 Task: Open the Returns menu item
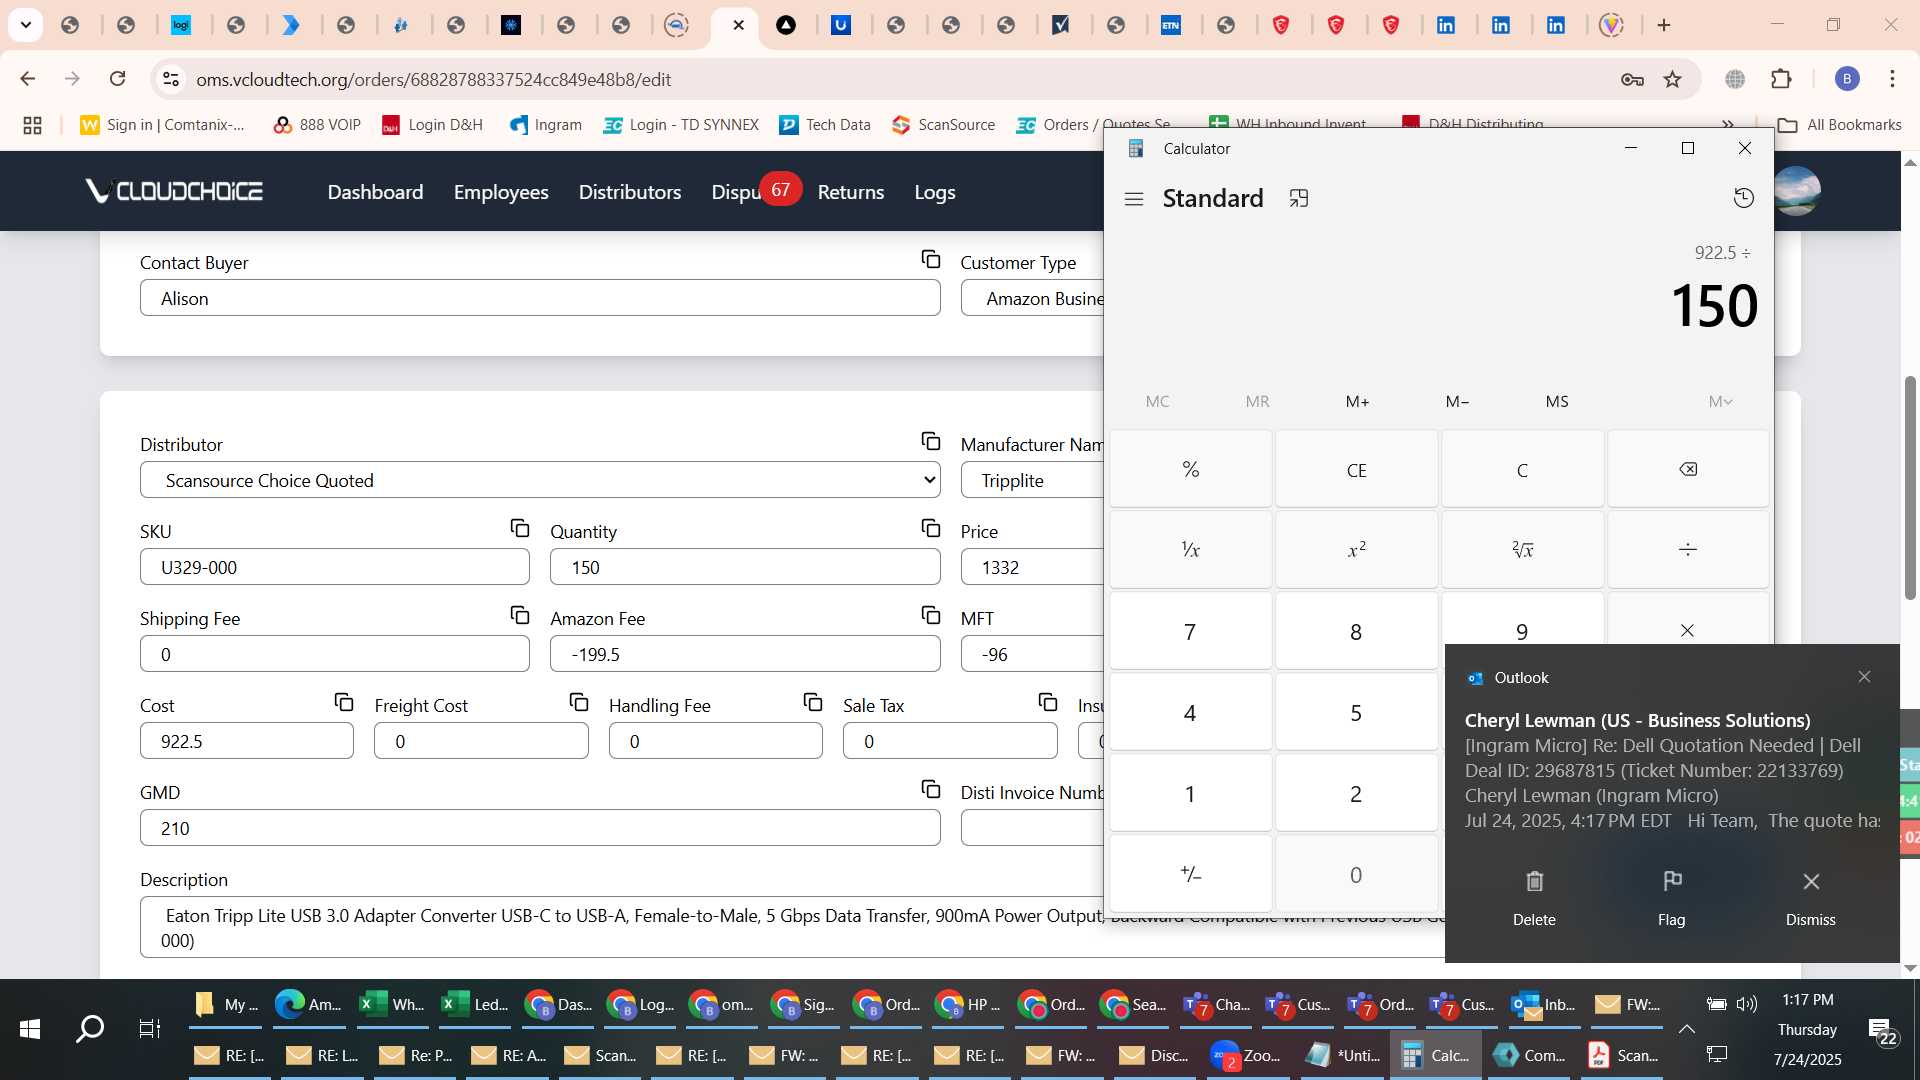point(851,192)
